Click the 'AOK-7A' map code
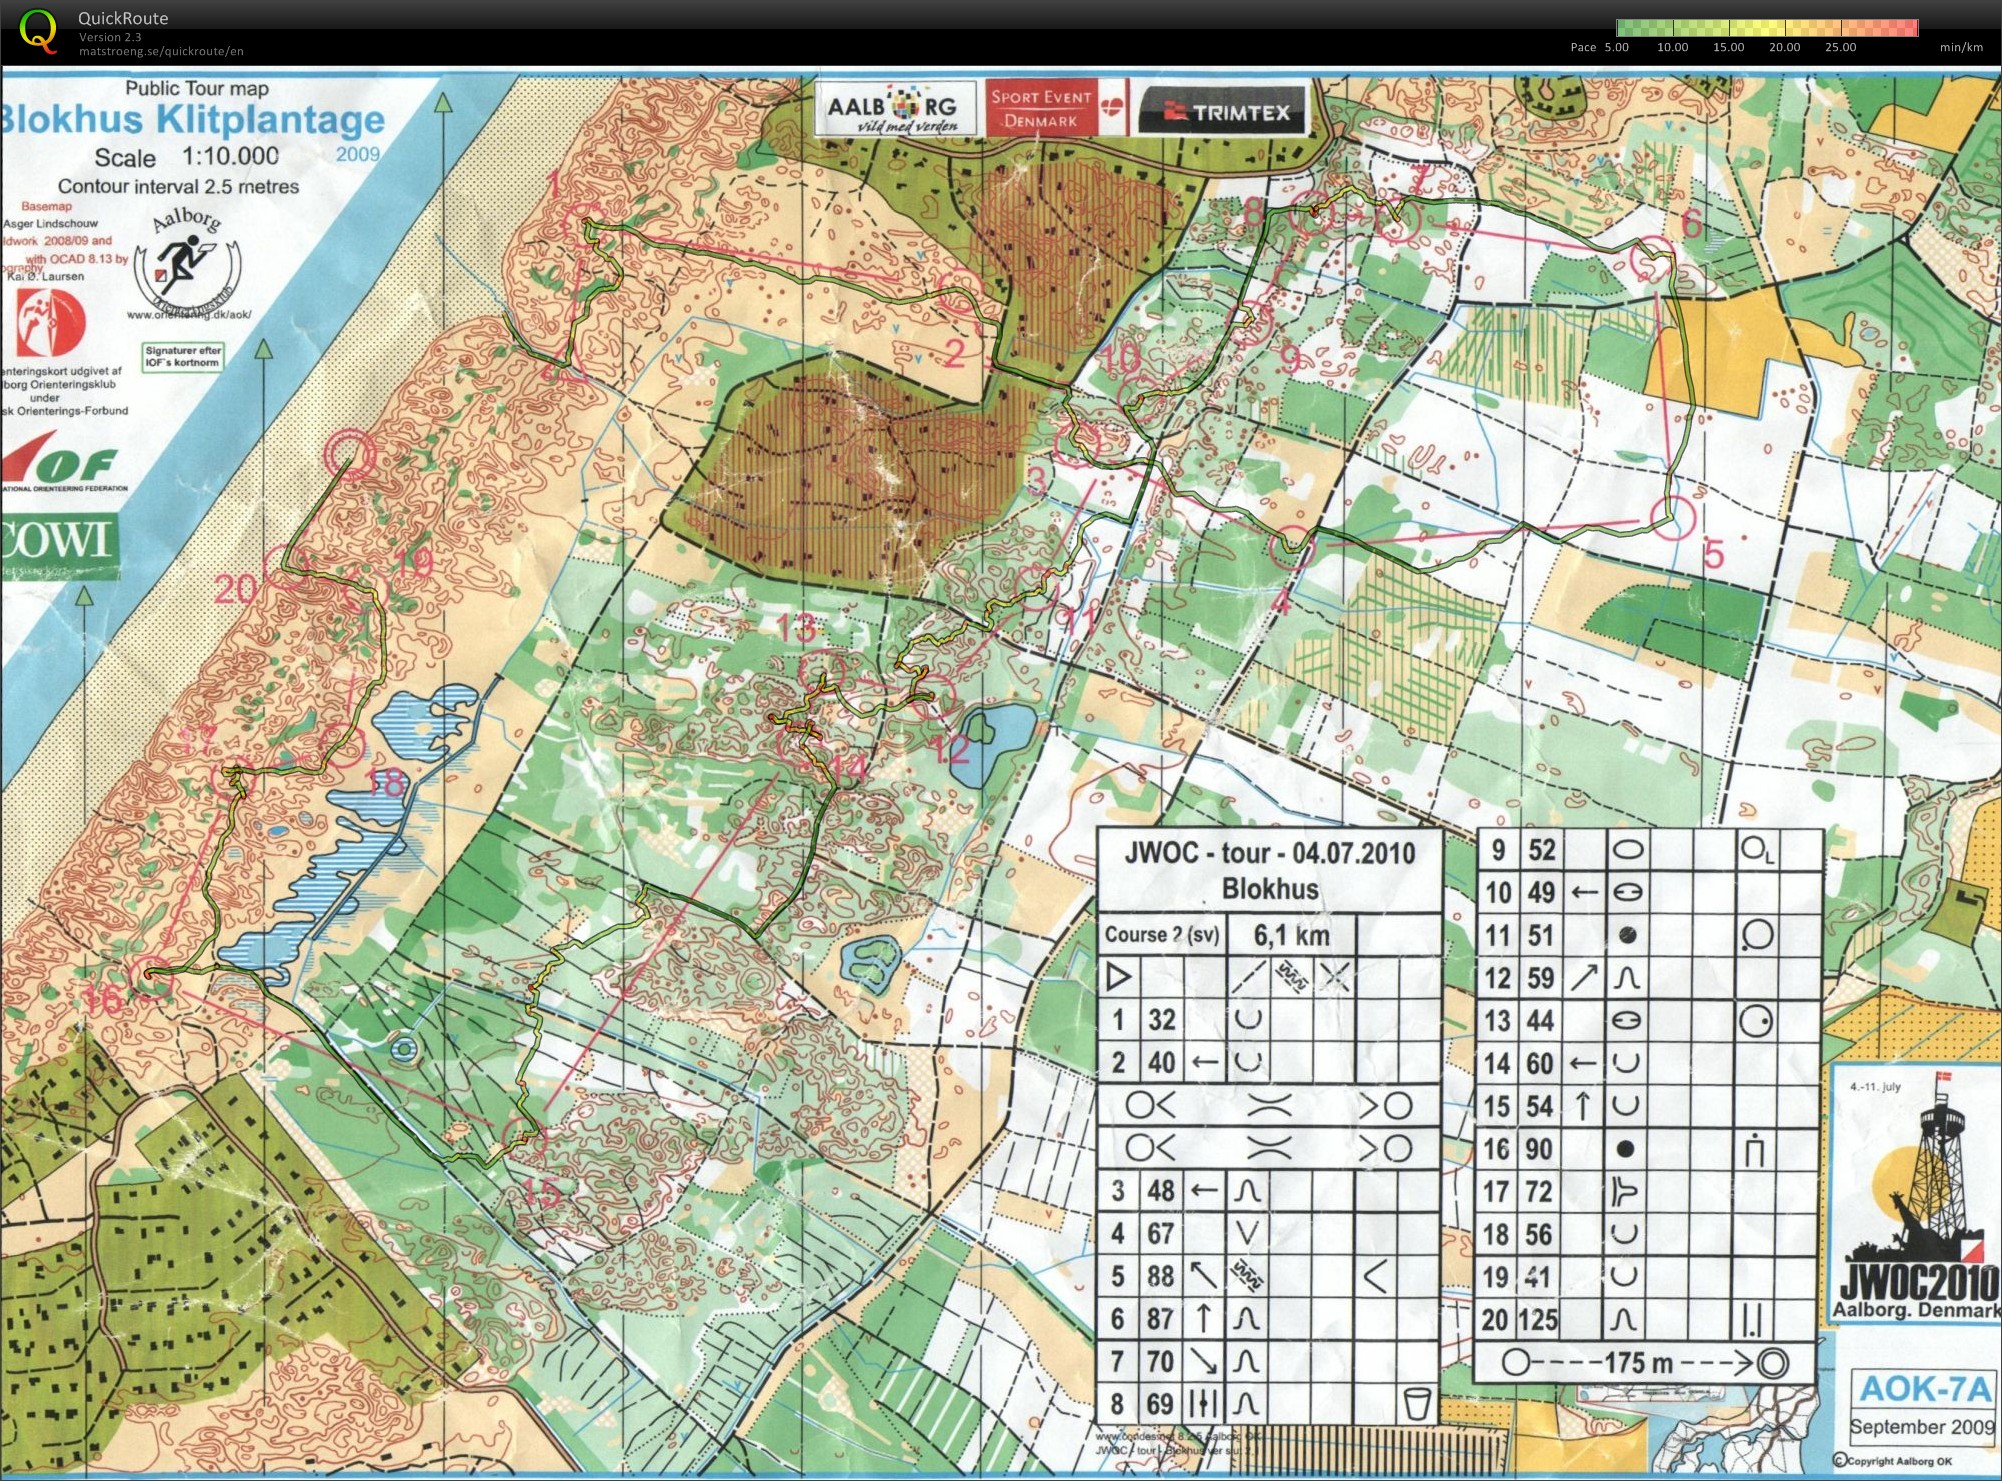The width and height of the screenshot is (2002, 1481). pyautogui.click(x=1924, y=1389)
